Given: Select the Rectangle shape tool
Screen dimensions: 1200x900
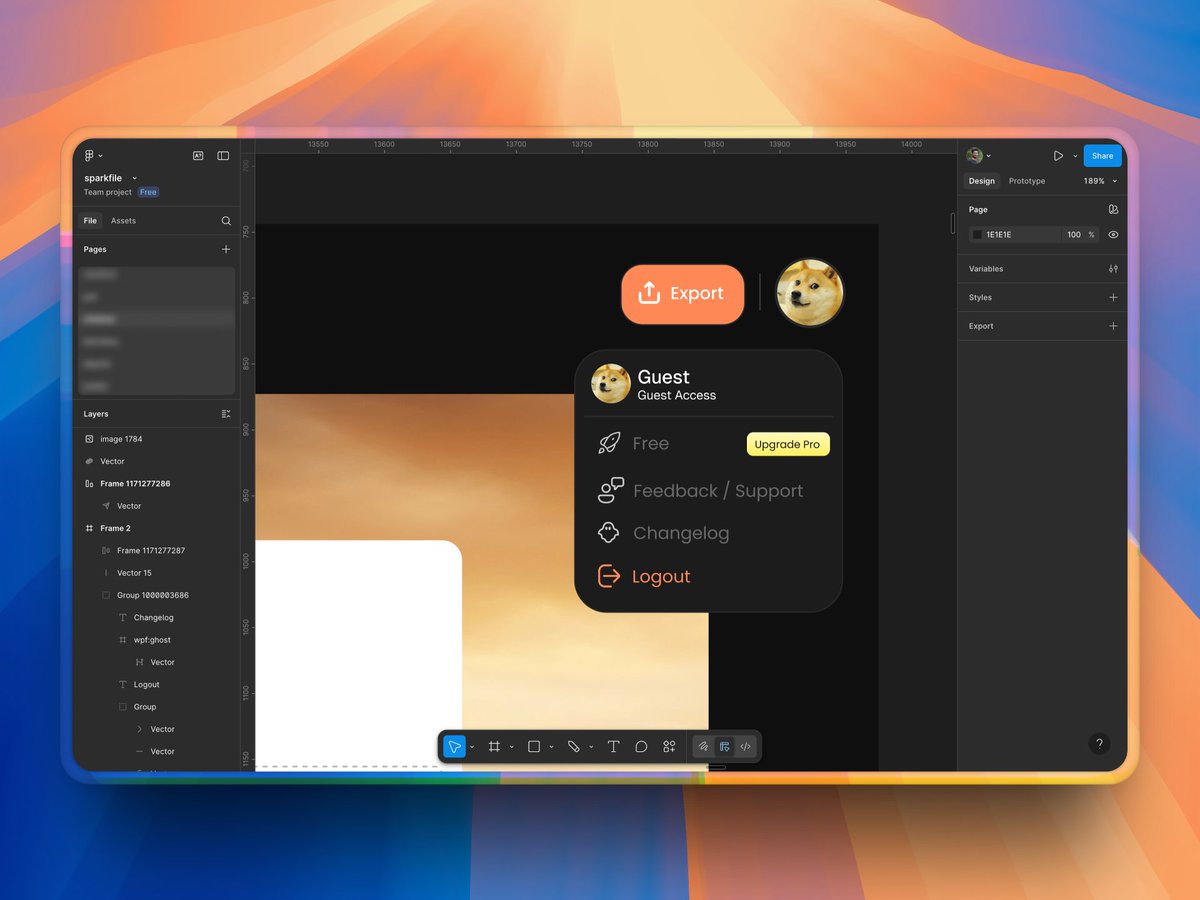Looking at the screenshot, I should 534,747.
